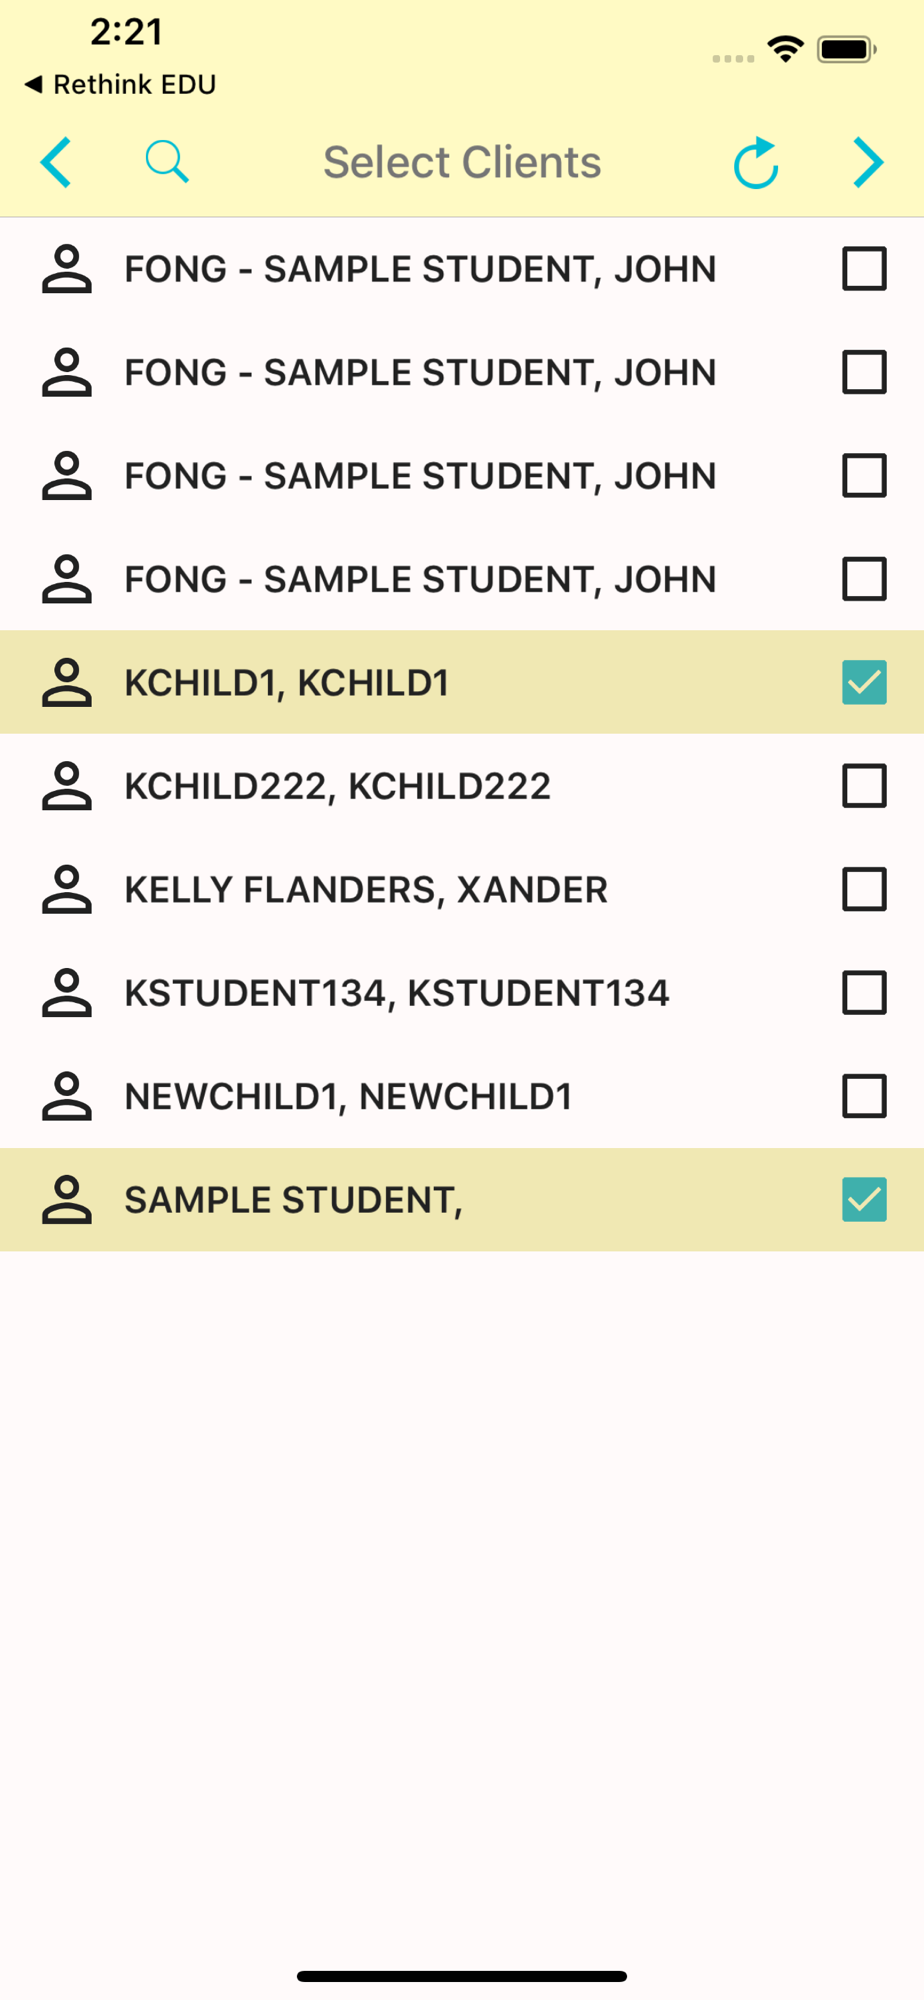Go back with left chevron arrow
This screenshot has height=2000, width=924.
coord(57,162)
